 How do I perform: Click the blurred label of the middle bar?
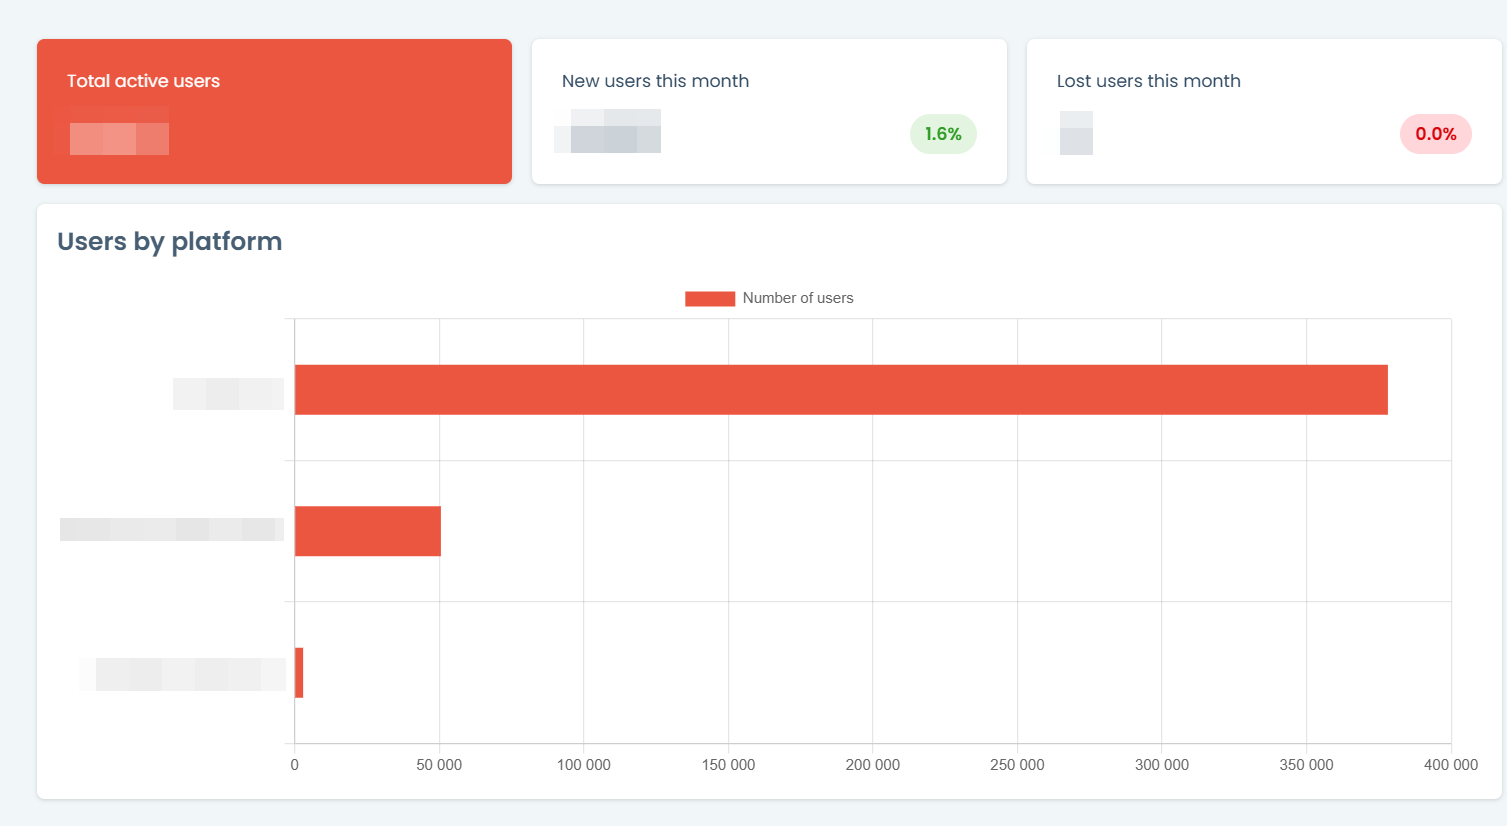coord(172,530)
